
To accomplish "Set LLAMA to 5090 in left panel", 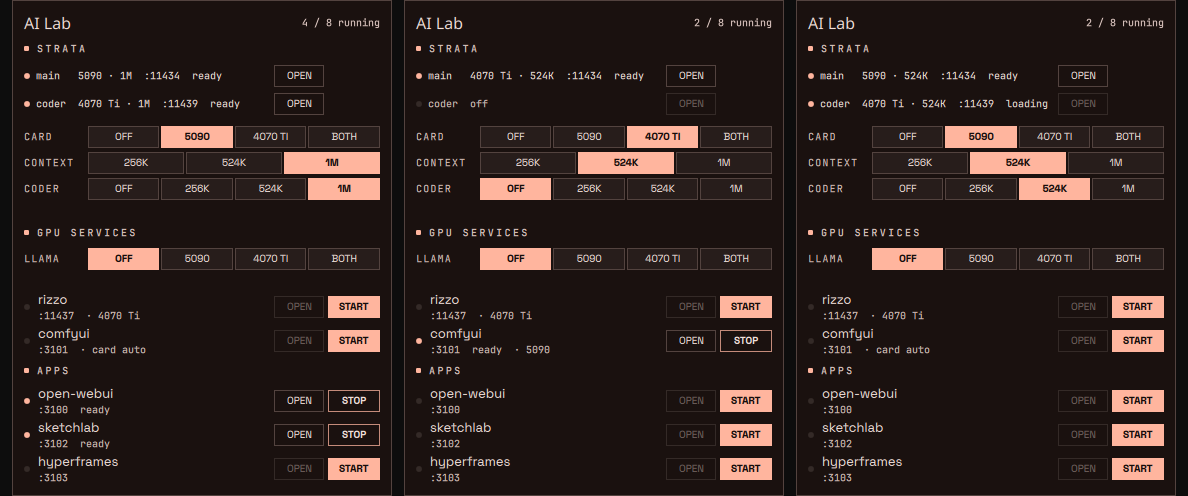I will click(x=197, y=259).
